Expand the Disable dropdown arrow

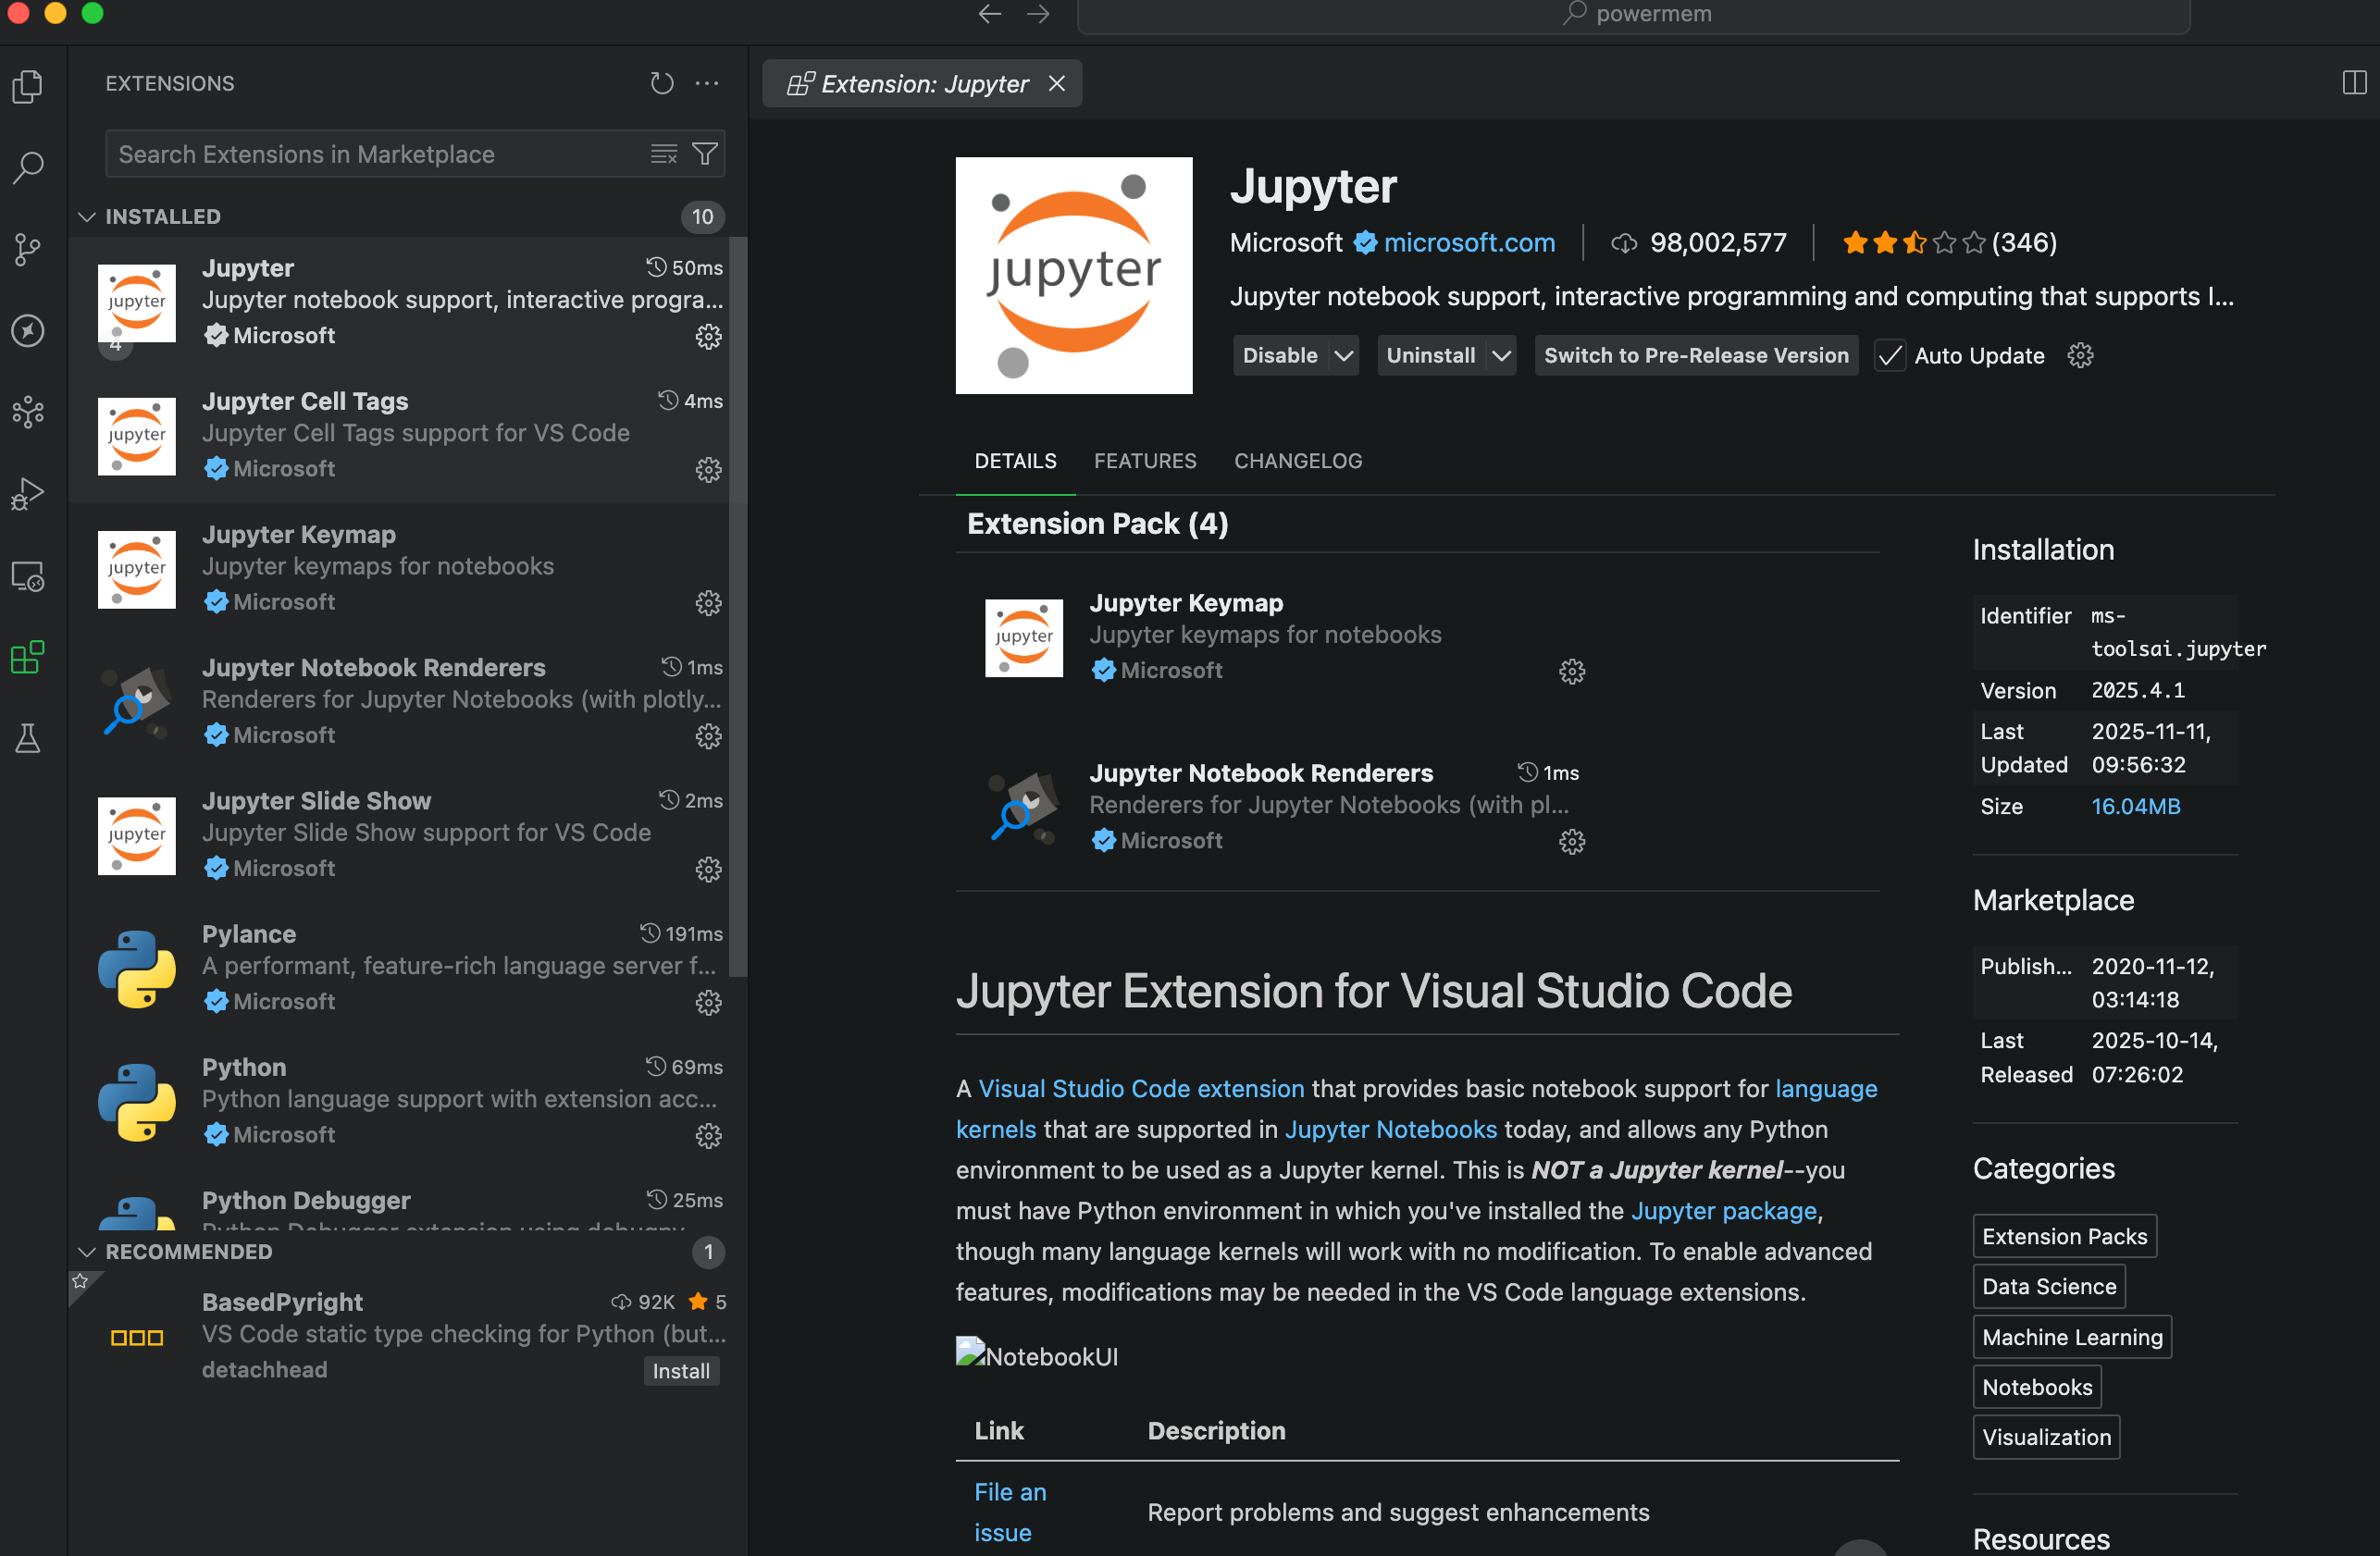[1344, 356]
